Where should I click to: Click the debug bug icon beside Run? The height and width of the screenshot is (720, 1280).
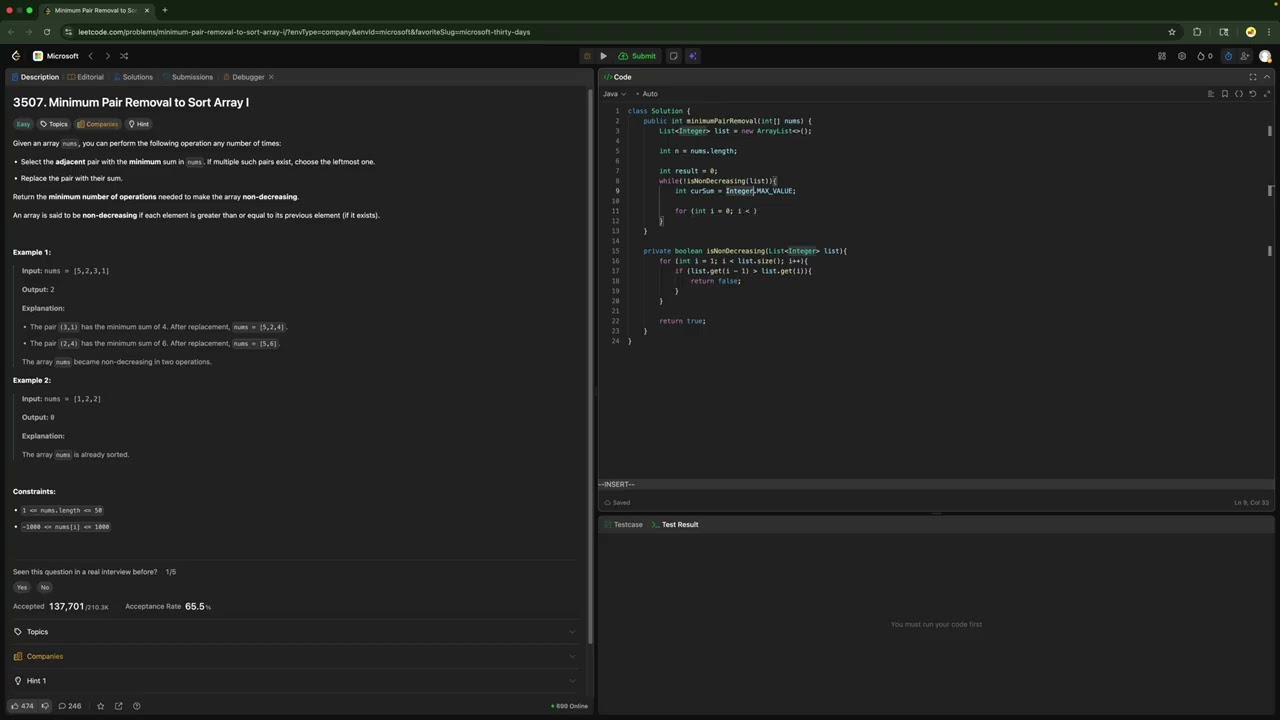[x=587, y=56]
